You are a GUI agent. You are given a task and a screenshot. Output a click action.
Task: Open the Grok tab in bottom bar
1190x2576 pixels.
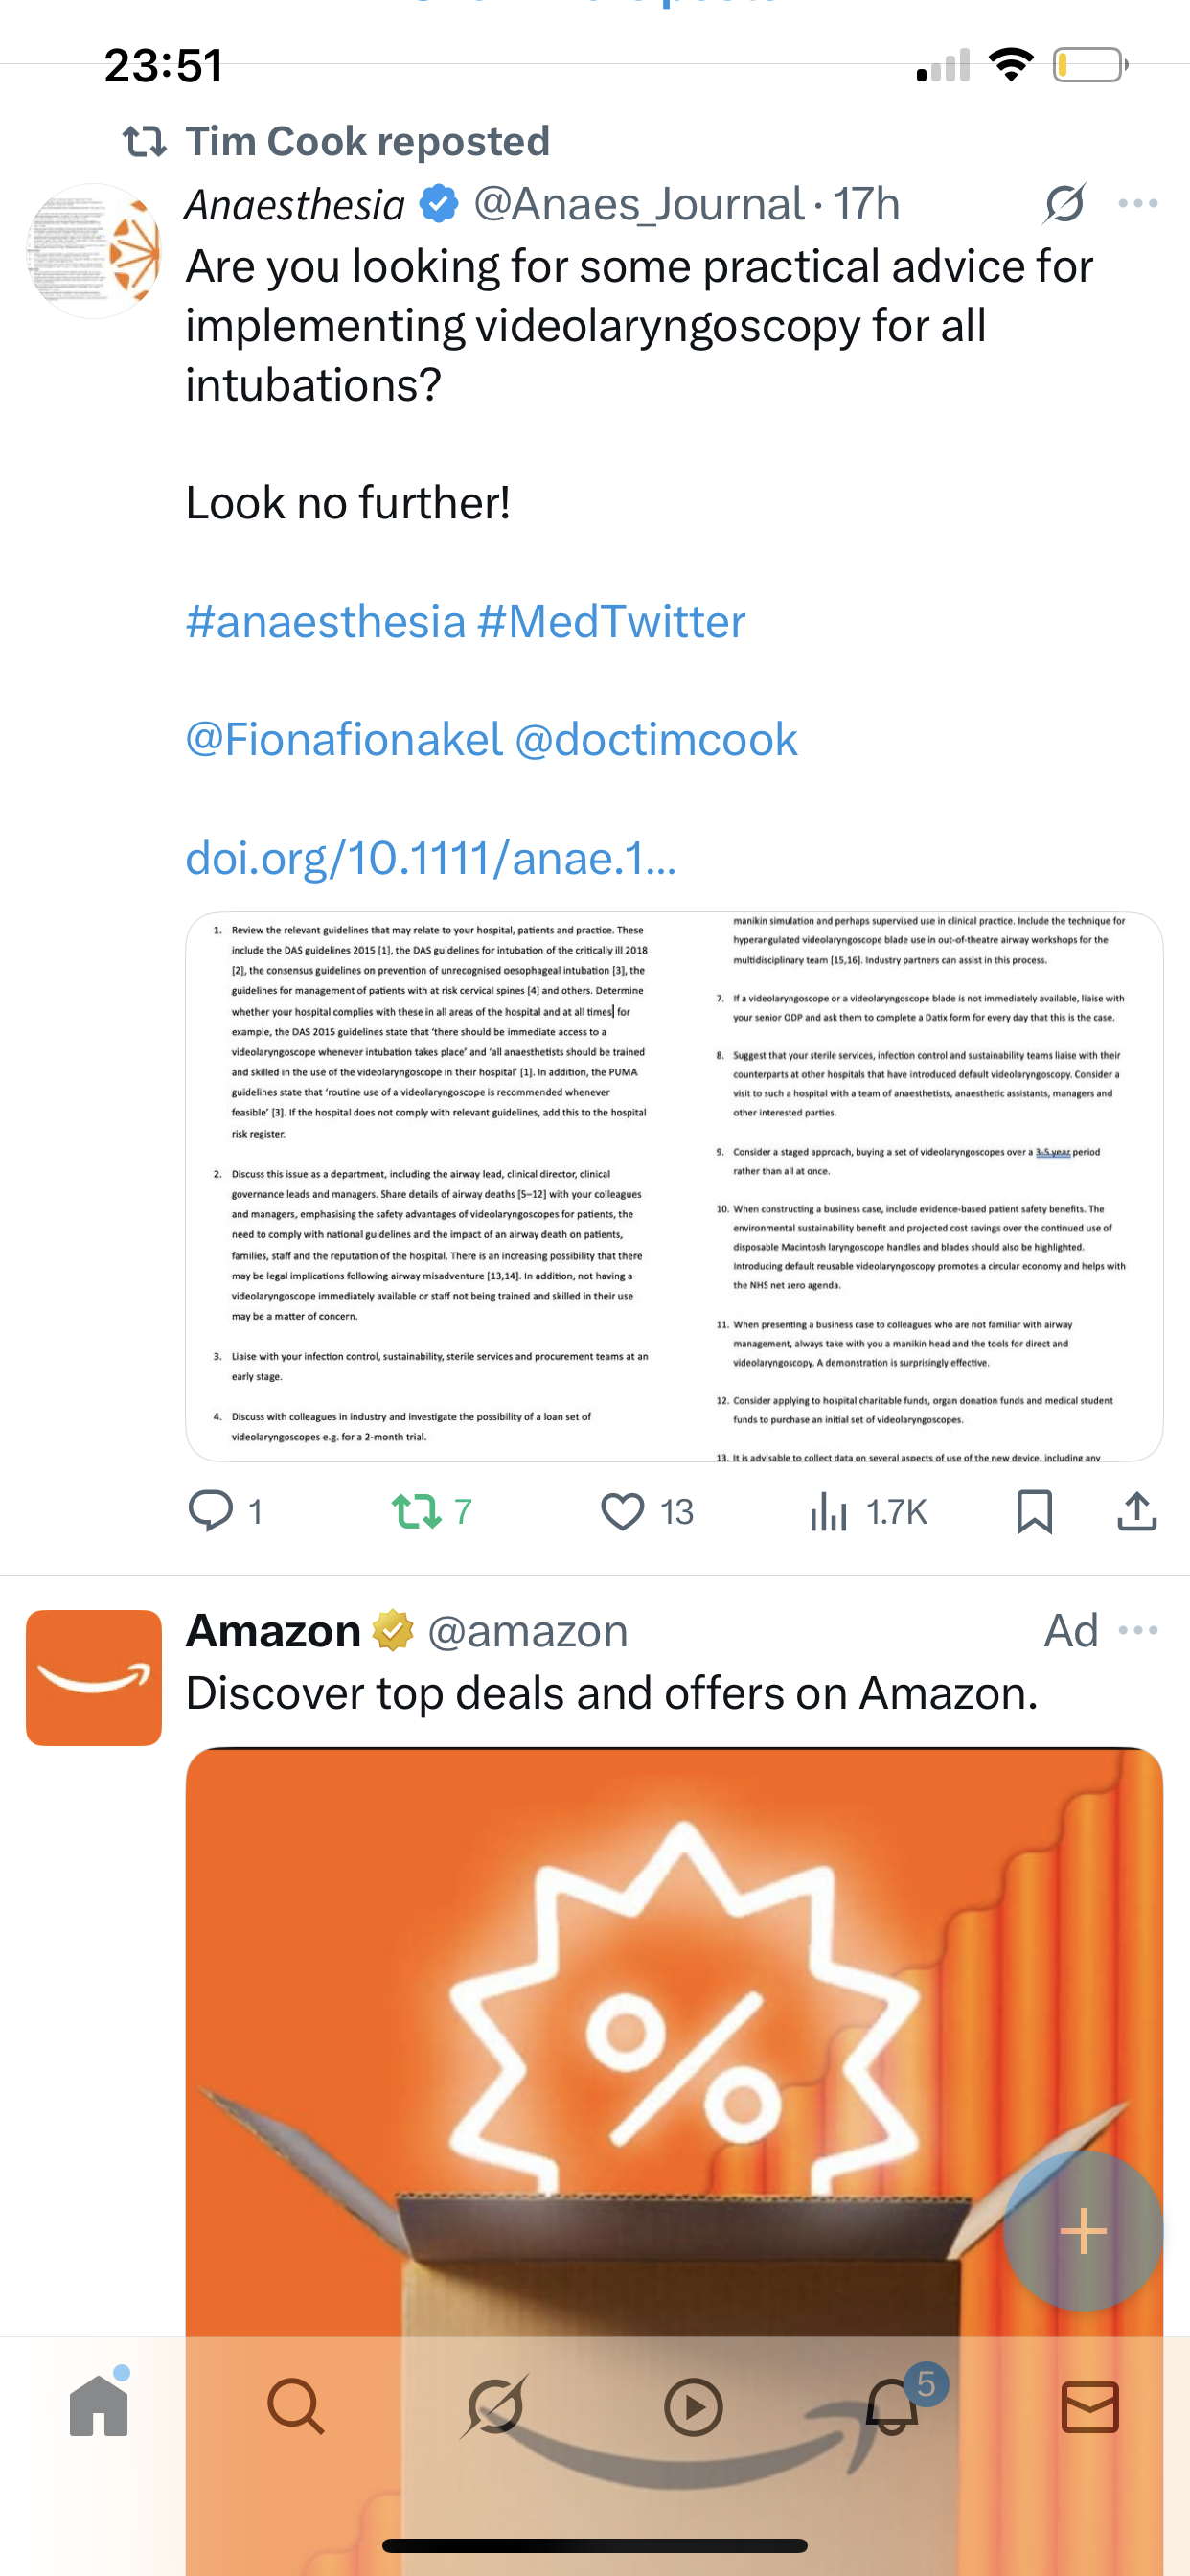pos(495,2406)
